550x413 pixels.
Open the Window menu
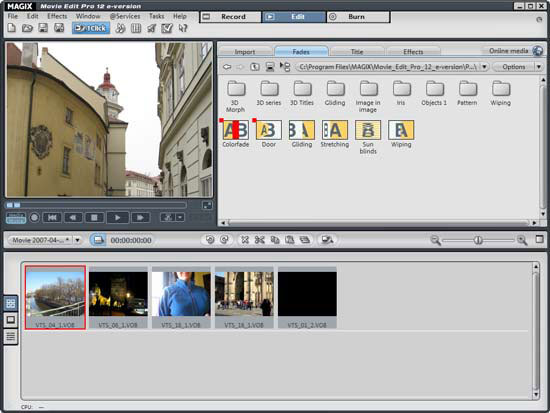click(88, 16)
